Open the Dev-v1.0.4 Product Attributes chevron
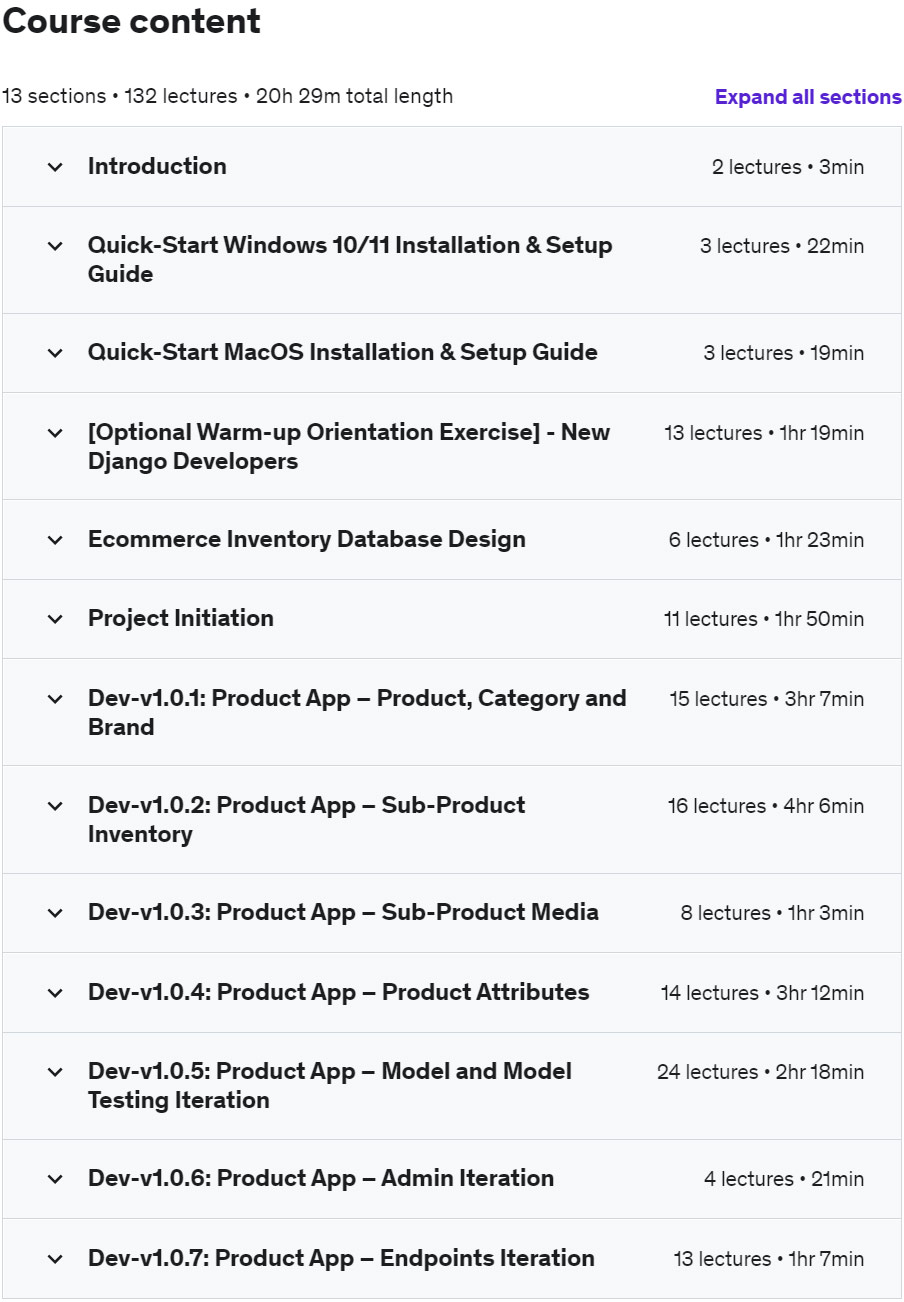 55,993
